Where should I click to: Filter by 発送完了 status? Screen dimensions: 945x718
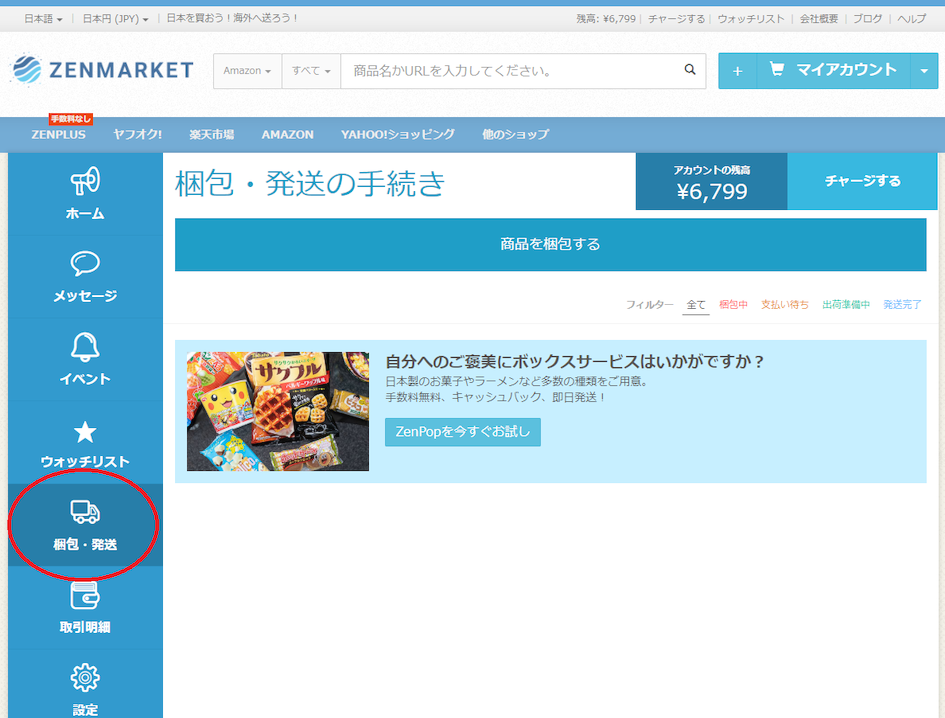point(902,304)
